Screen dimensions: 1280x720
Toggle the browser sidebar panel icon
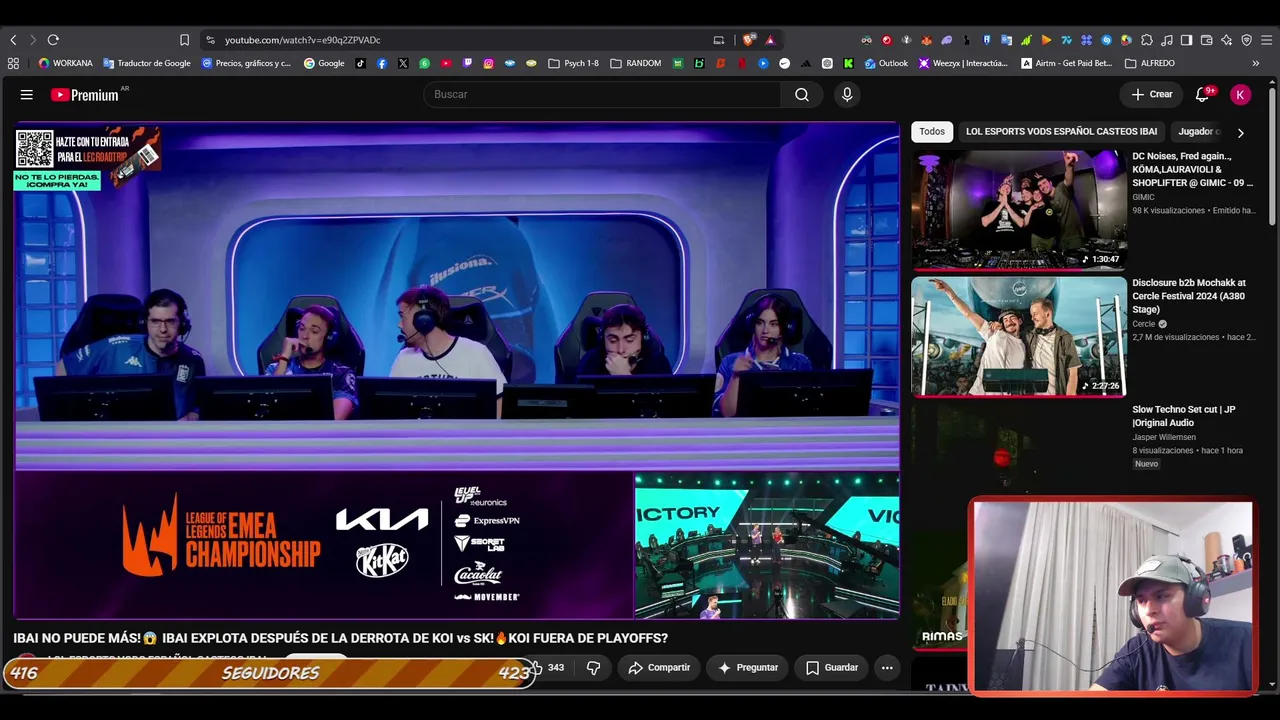point(1186,40)
